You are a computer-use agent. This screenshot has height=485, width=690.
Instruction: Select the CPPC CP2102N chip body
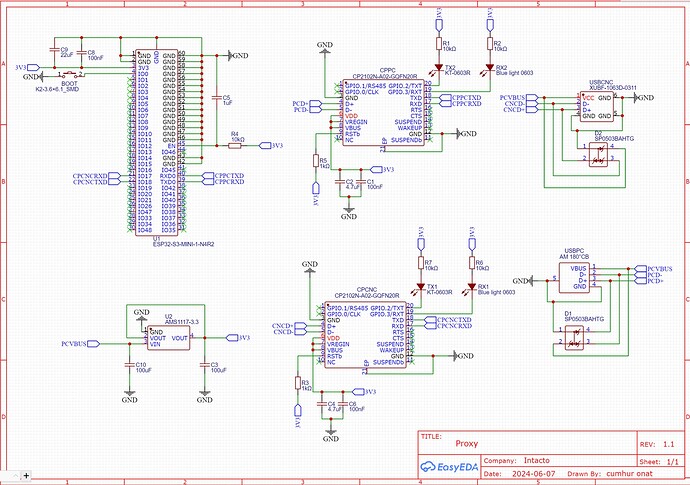[x=383, y=112]
